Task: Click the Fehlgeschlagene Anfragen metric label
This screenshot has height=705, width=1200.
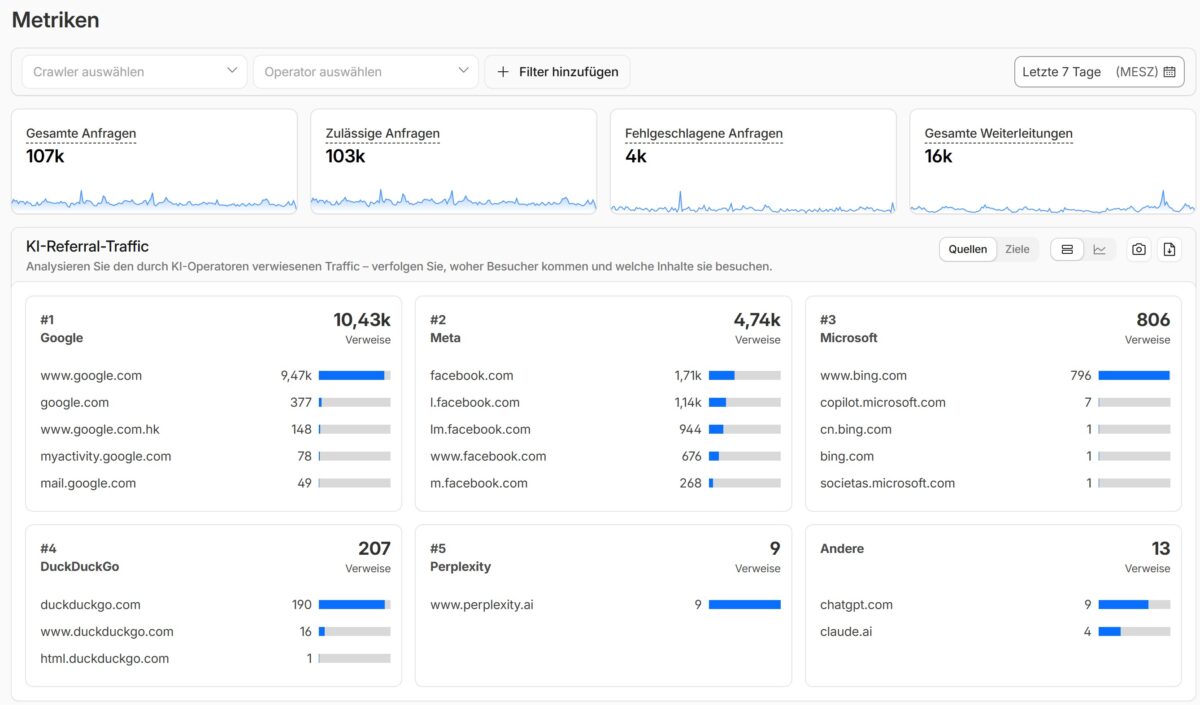Action: pyautogui.click(x=704, y=133)
